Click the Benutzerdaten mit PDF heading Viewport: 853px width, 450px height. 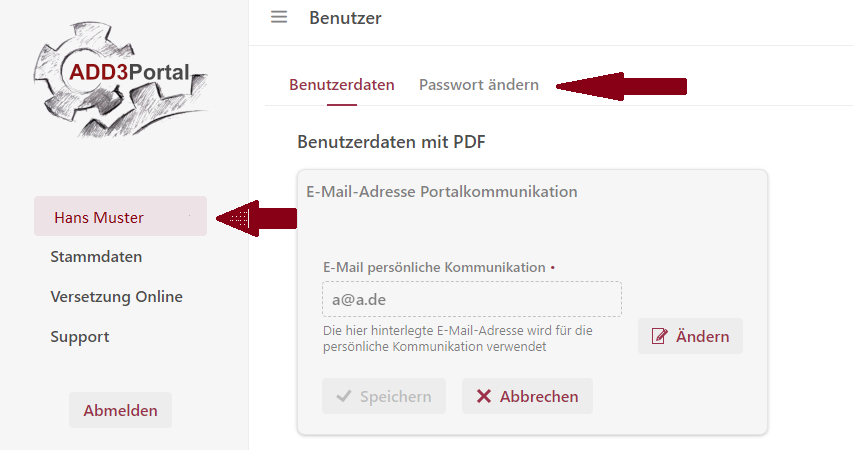(391, 142)
